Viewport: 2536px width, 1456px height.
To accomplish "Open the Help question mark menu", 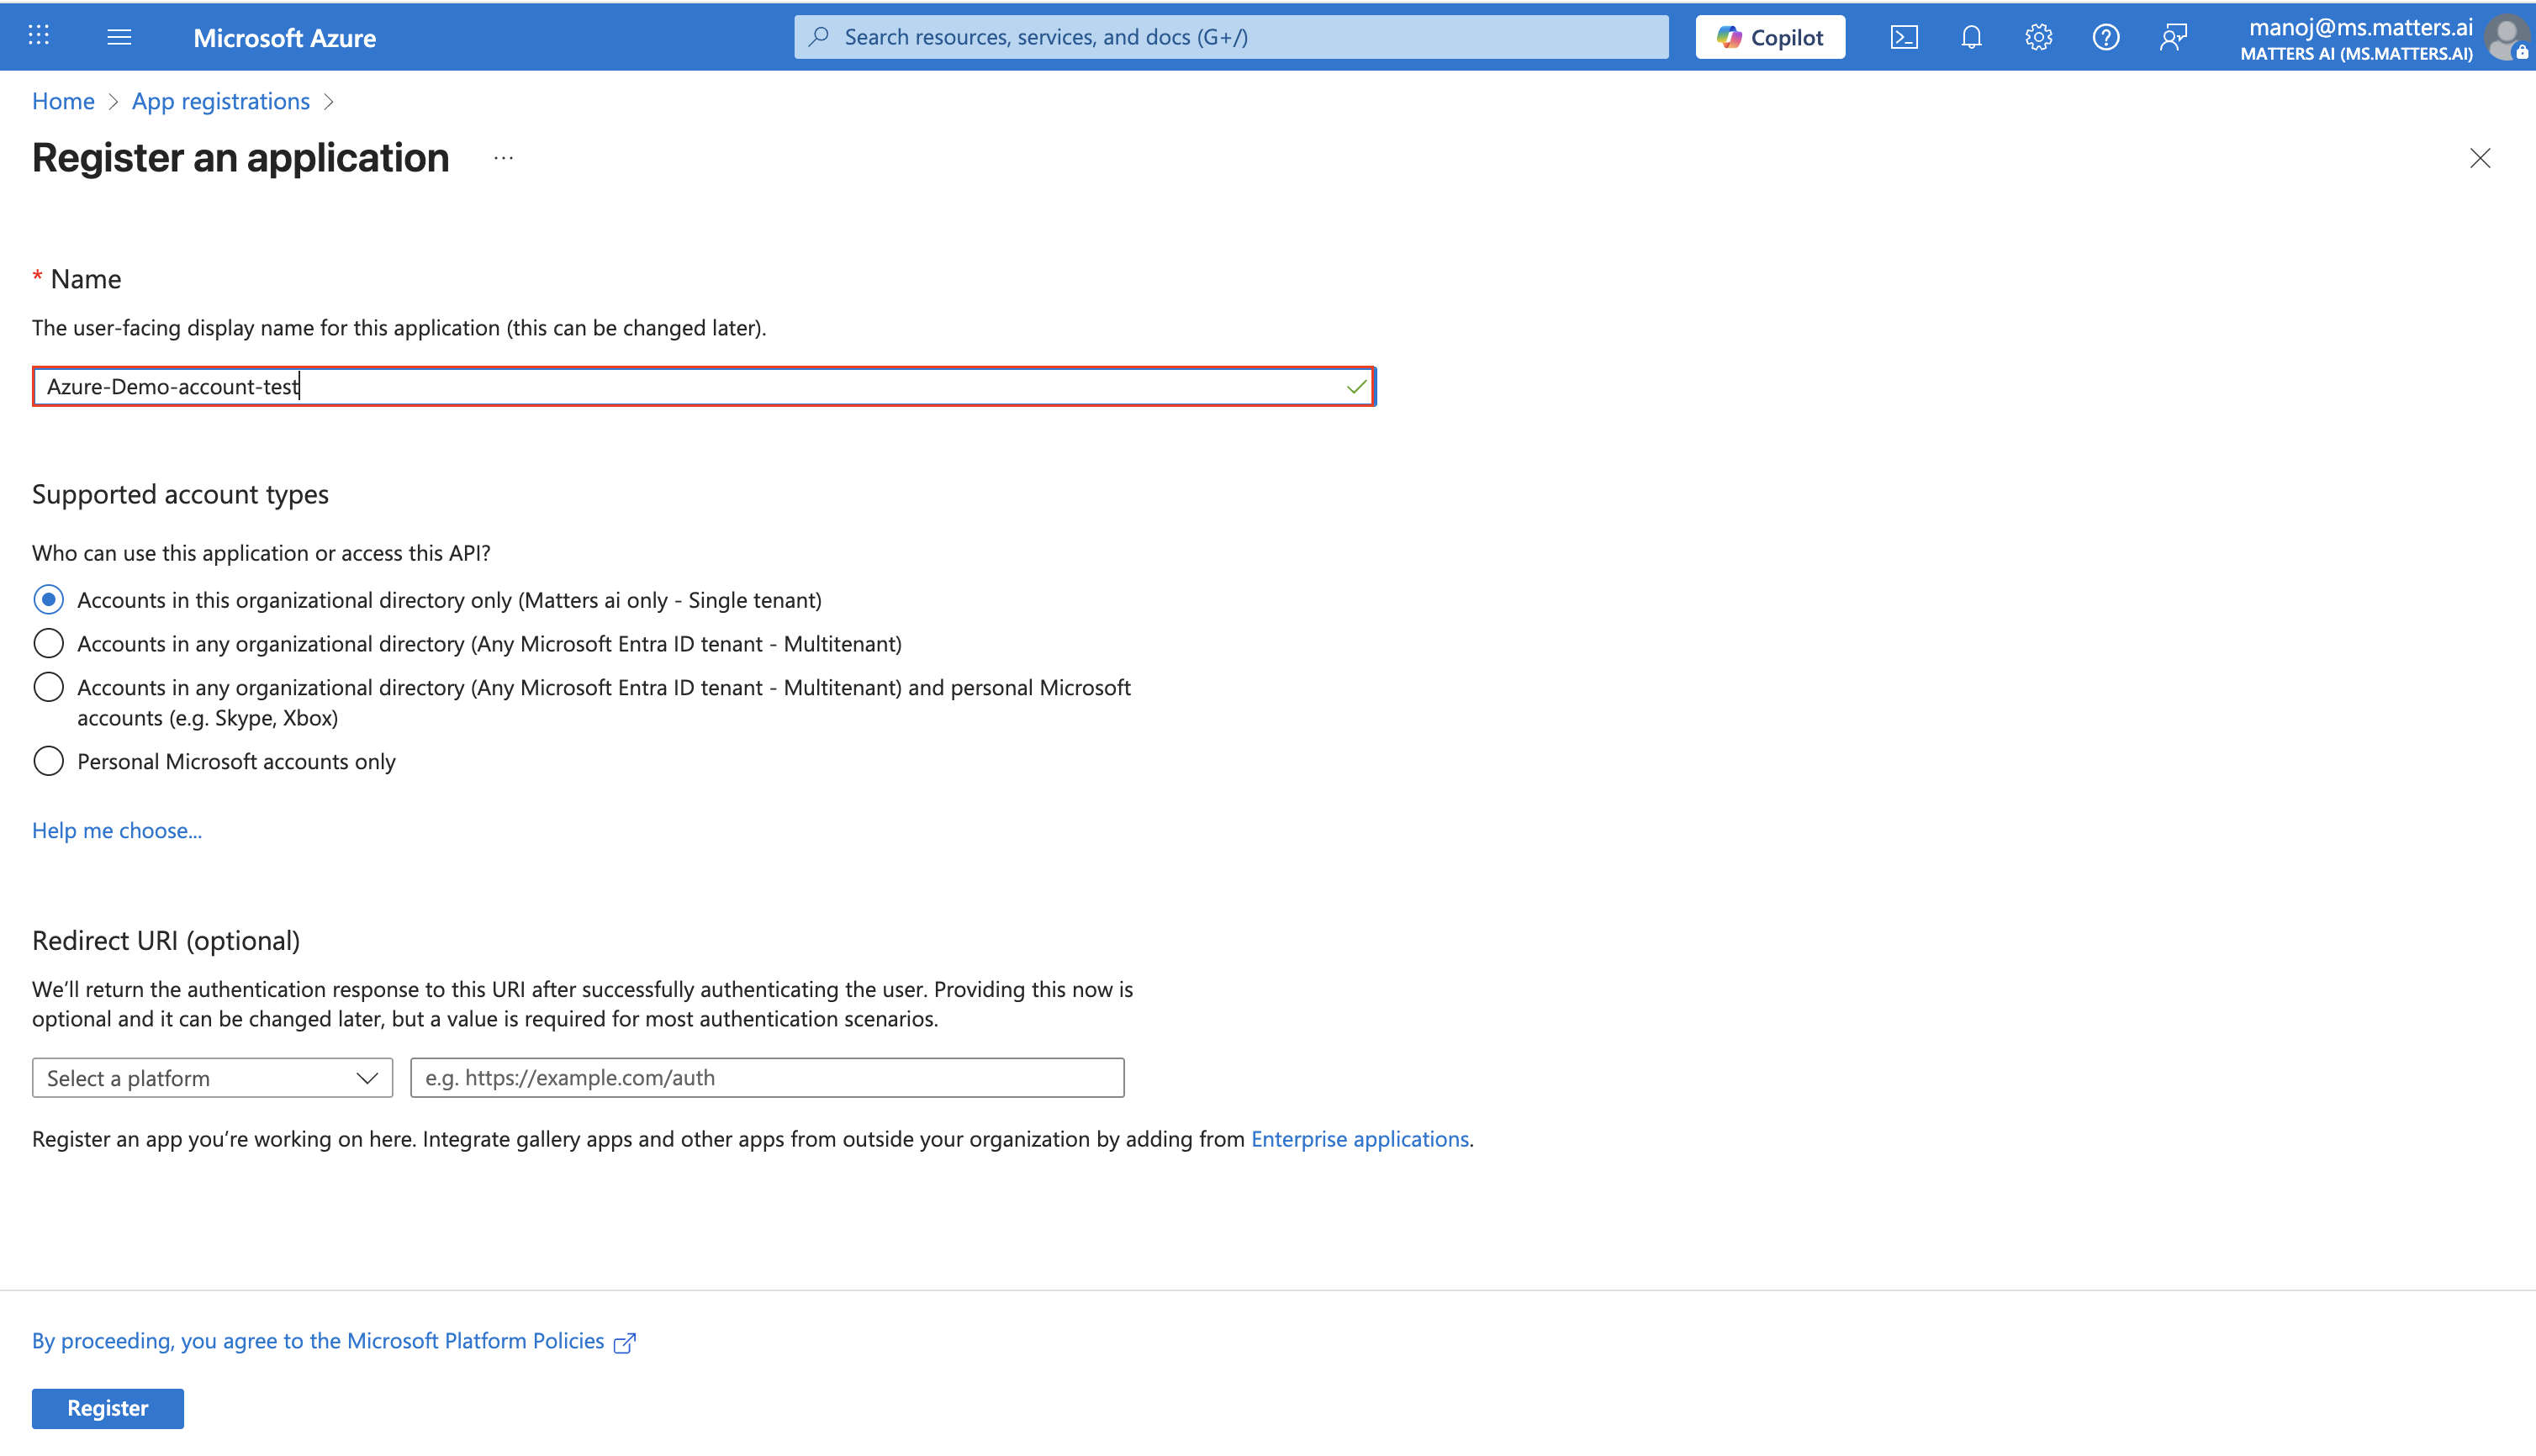I will [x=2105, y=37].
